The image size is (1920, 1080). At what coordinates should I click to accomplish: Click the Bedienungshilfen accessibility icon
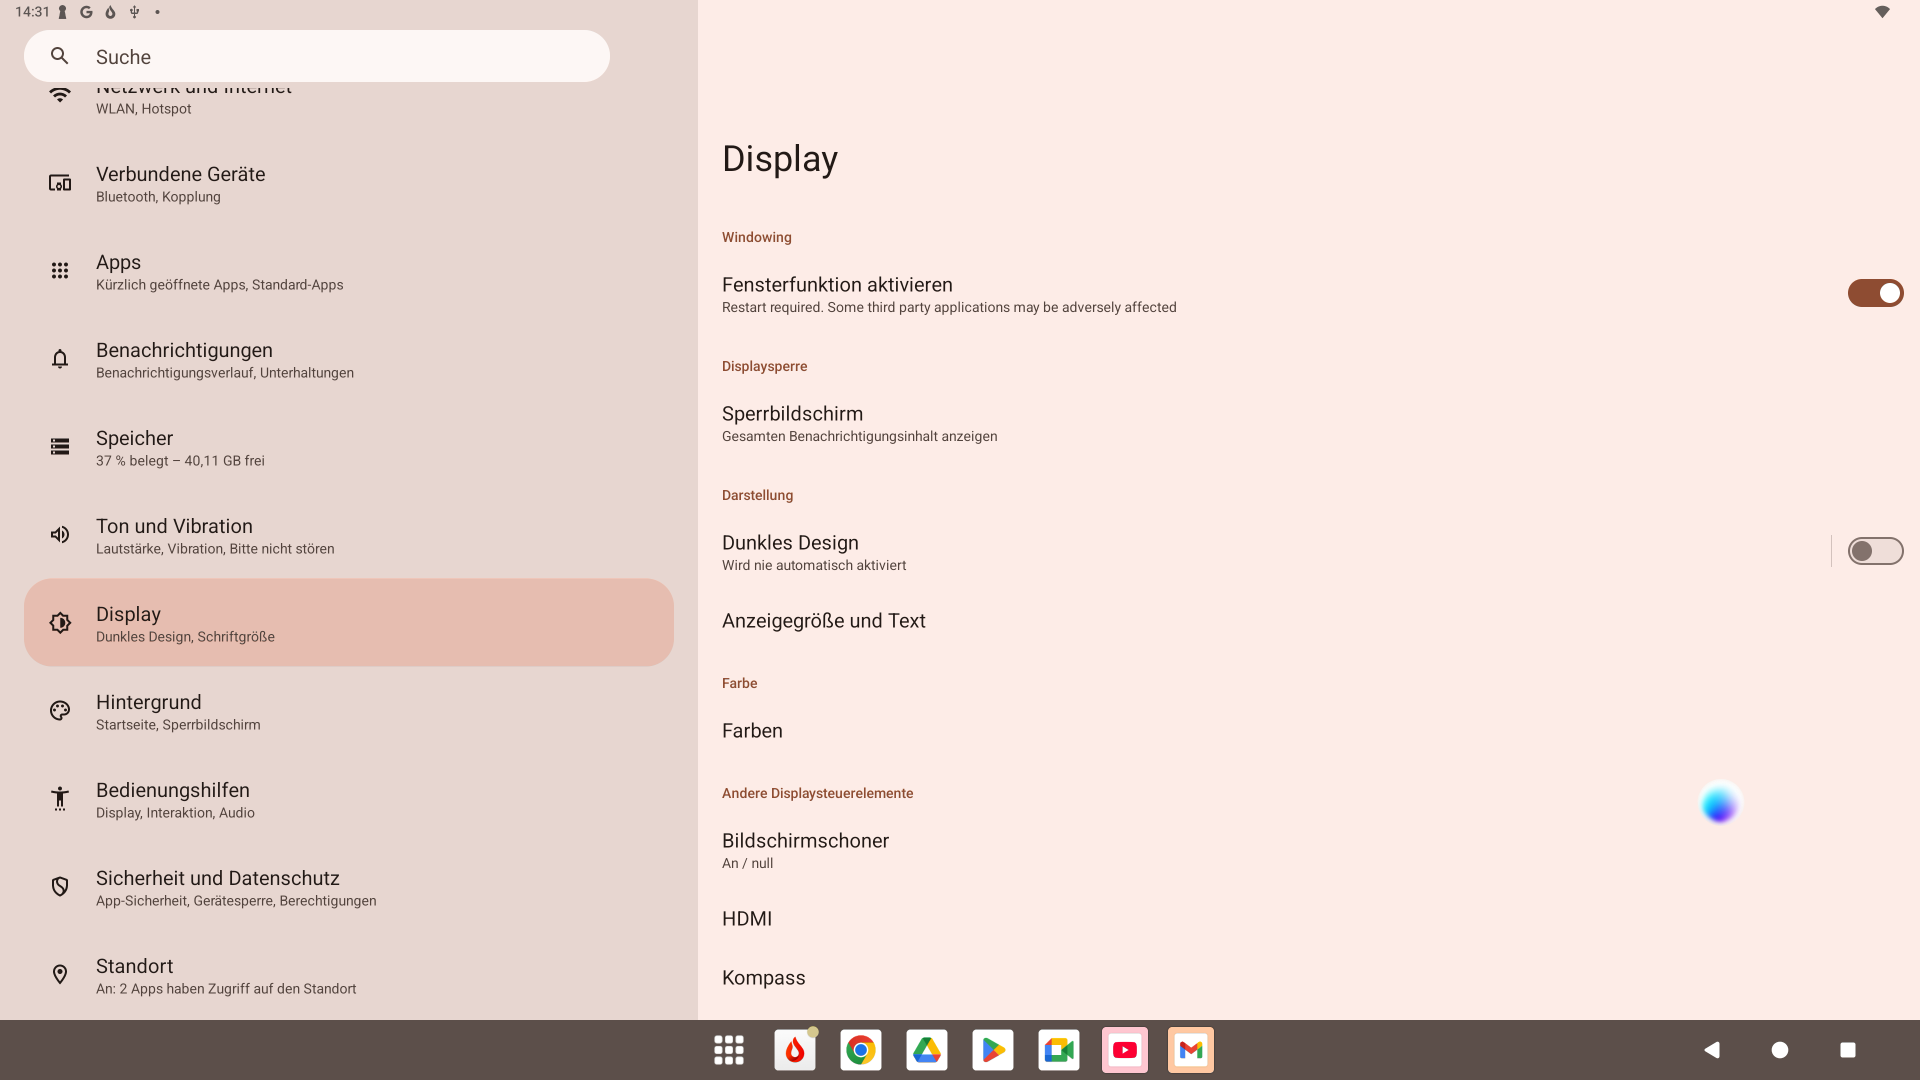60,799
